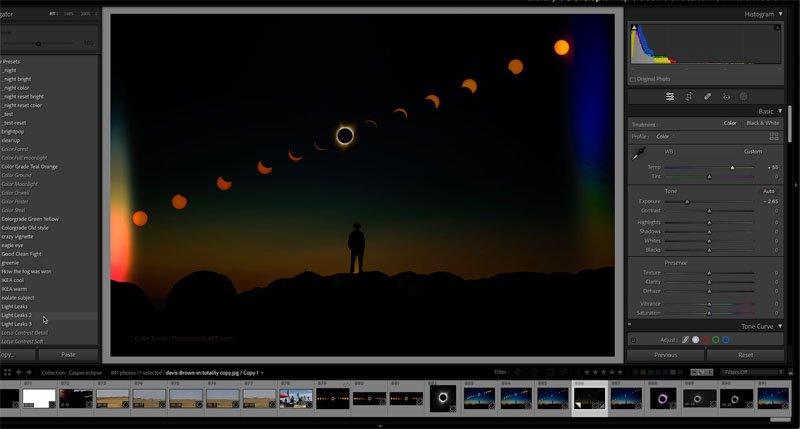The width and height of the screenshot is (800, 429).
Task: Adjust the Exposure slider handle
Action: coord(687,201)
